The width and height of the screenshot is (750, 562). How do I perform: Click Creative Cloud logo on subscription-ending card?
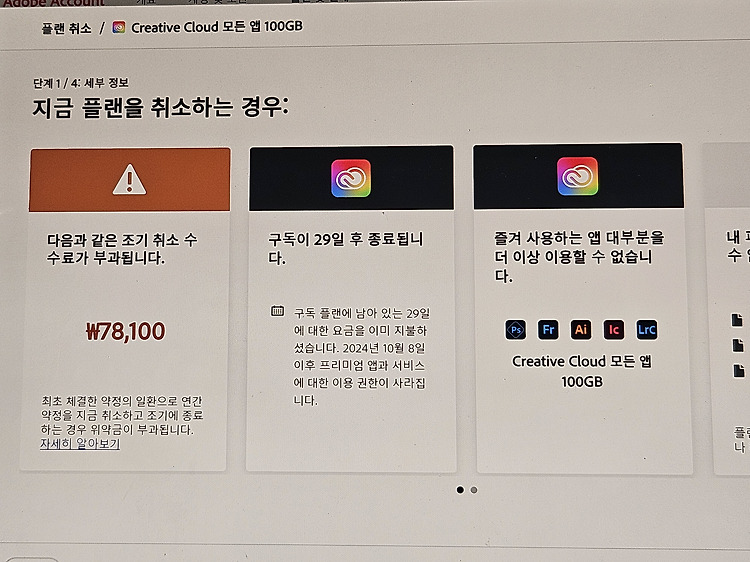tap(351, 178)
